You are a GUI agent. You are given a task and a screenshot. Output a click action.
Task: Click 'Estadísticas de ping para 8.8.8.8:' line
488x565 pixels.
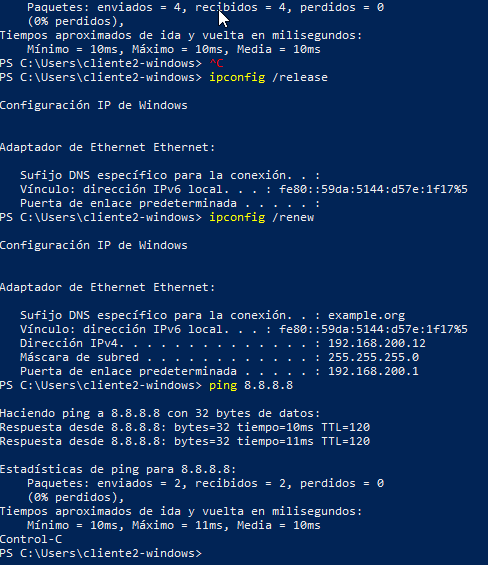pyautogui.click(x=118, y=469)
